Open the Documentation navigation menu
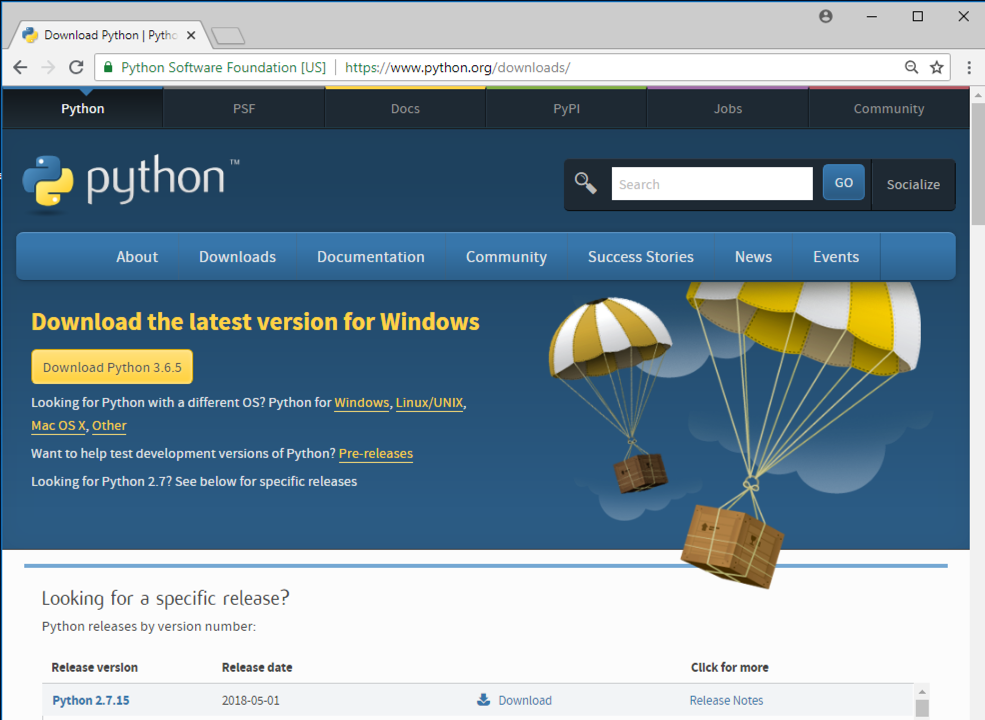This screenshot has height=720, width=985. [x=371, y=256]
